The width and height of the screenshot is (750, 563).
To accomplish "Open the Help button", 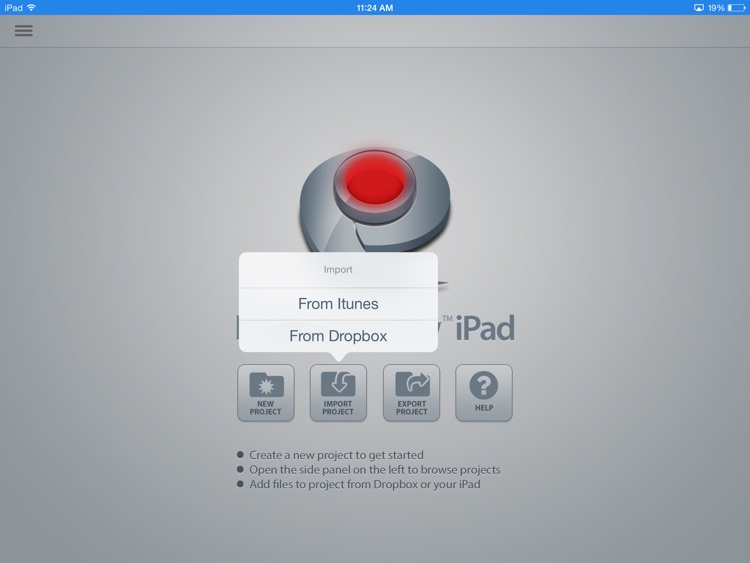I will click(484, 393).
